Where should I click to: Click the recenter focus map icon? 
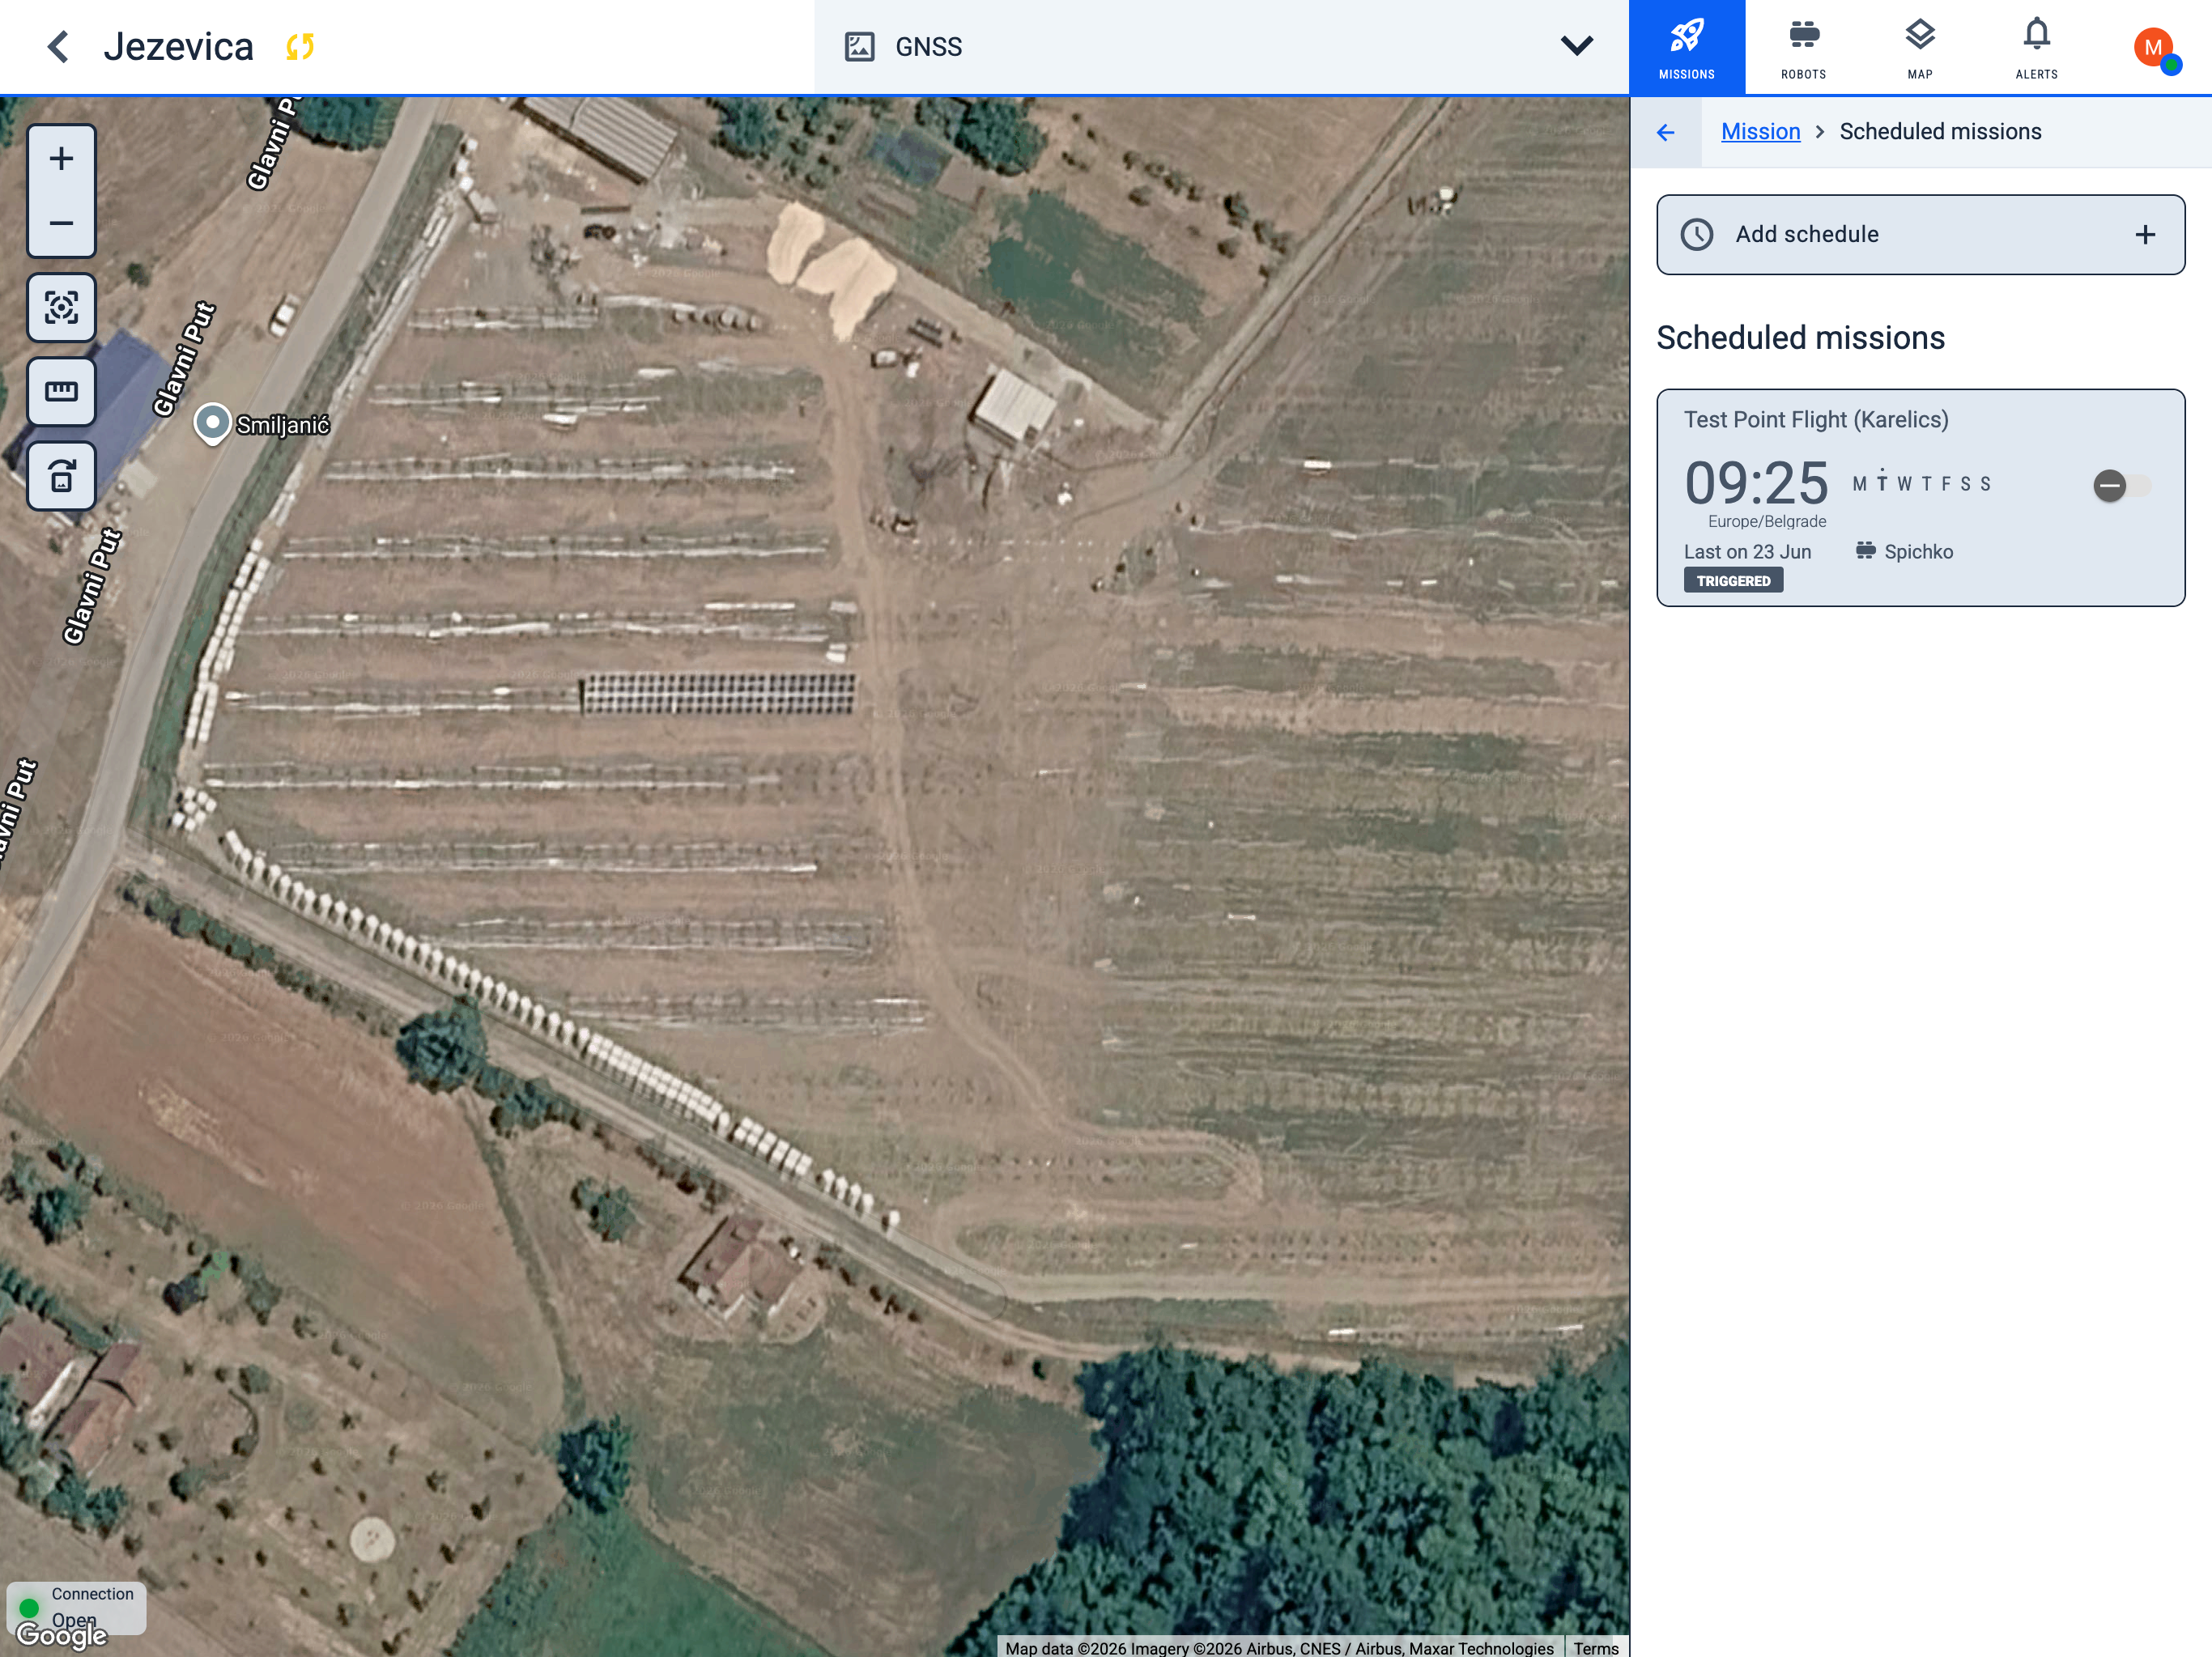pos(61,307)
